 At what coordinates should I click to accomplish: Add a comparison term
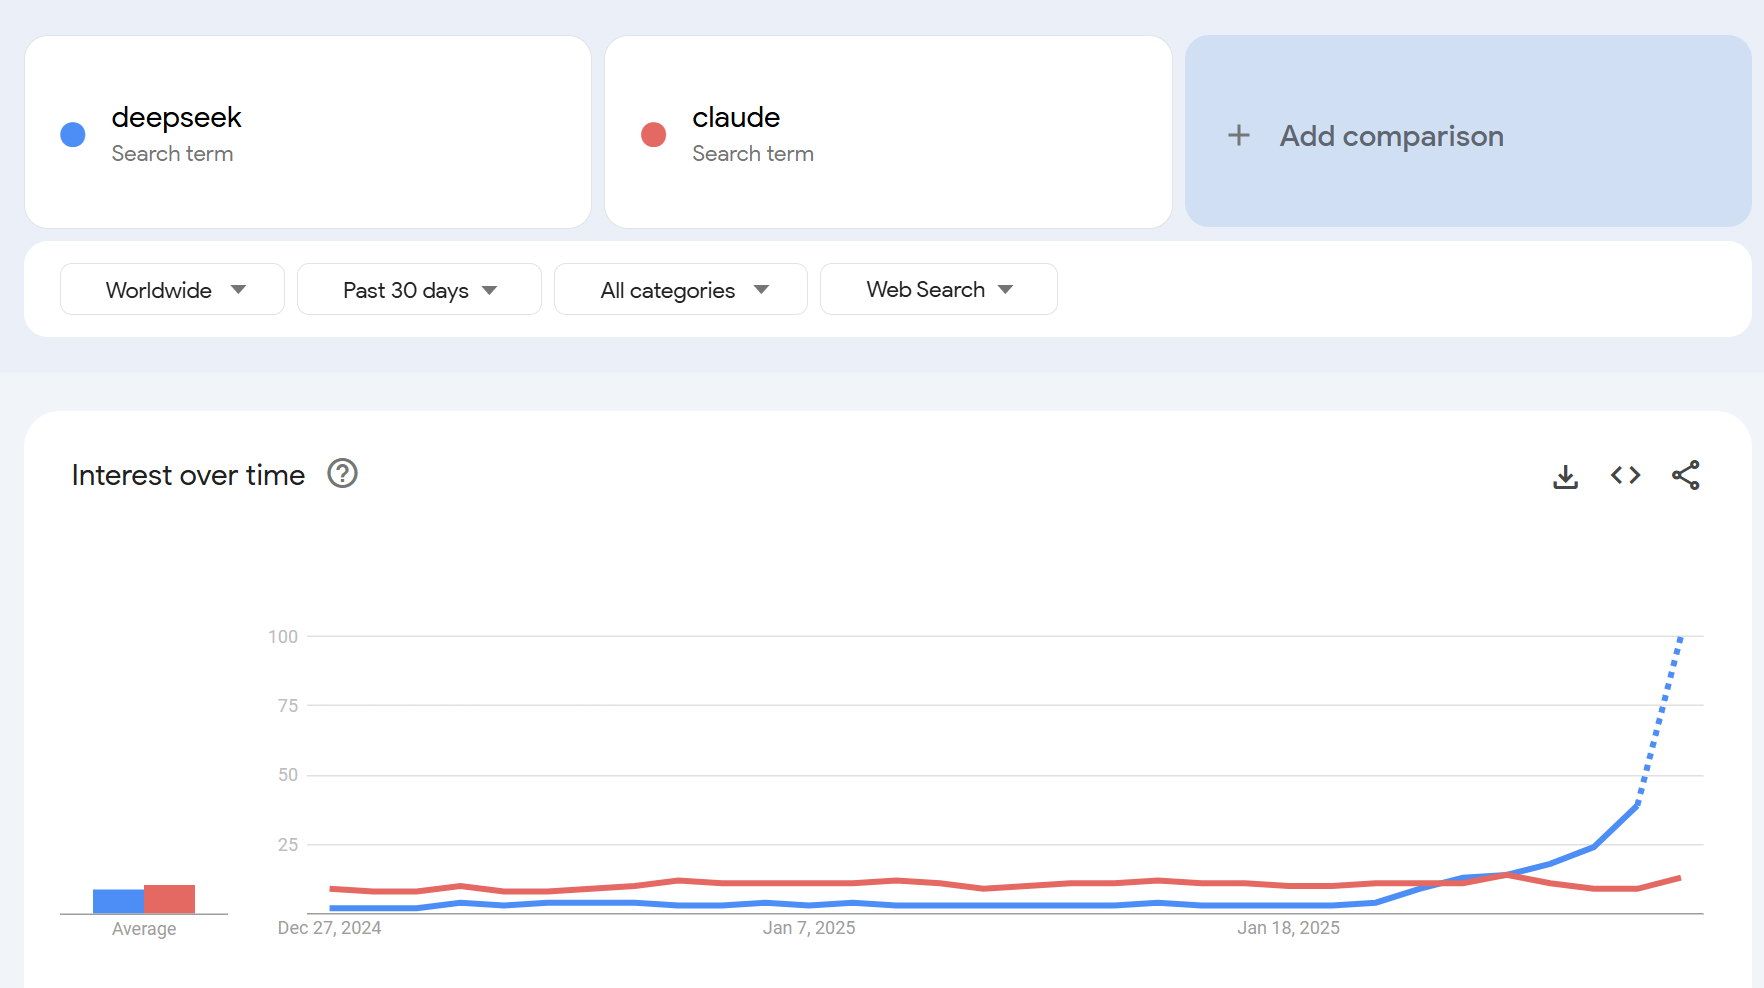pyautogui.click(x=1468, y=132)
